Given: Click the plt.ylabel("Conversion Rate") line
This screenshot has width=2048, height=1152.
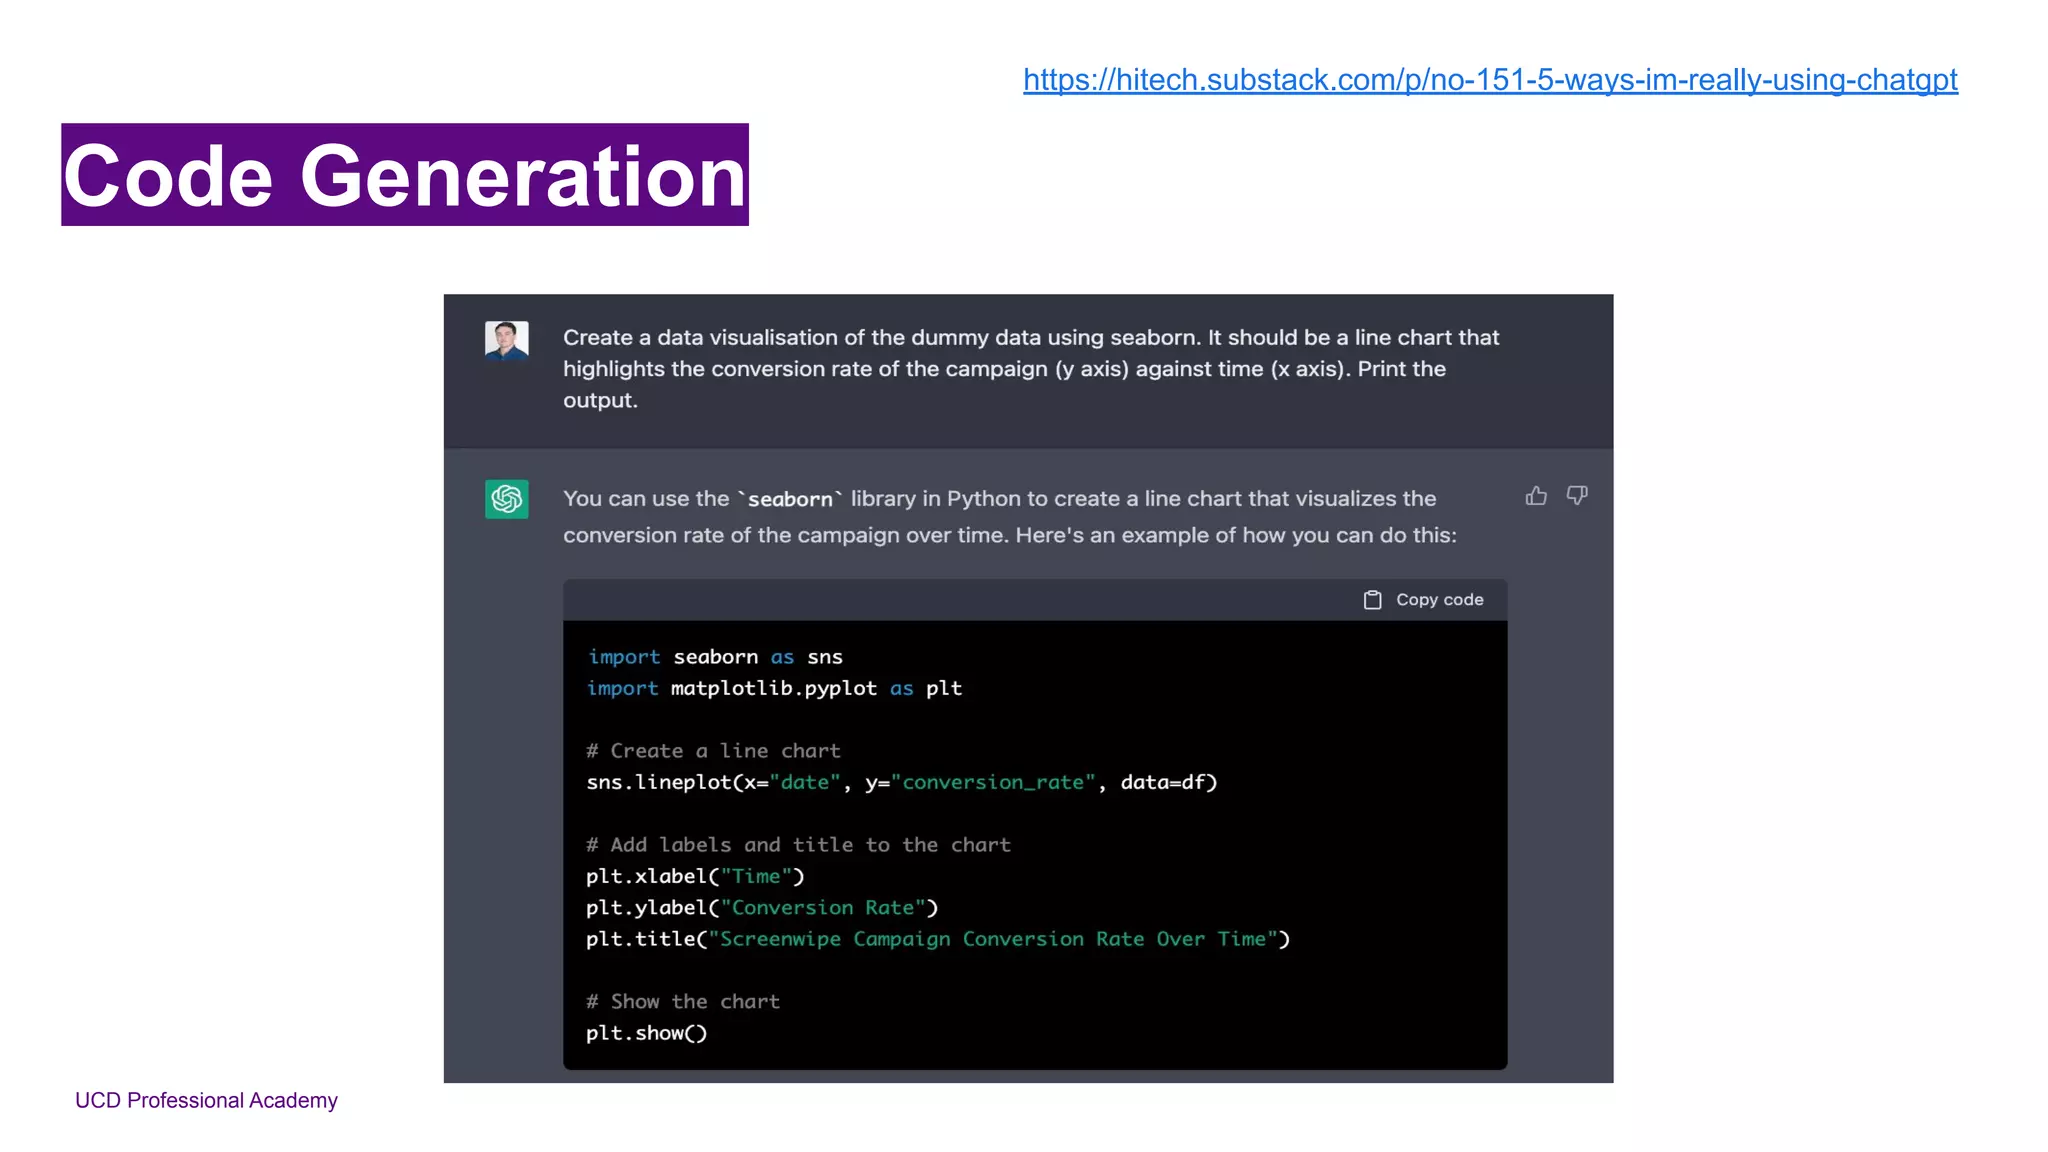Looking at the screenshot, I should pos(762,907).
